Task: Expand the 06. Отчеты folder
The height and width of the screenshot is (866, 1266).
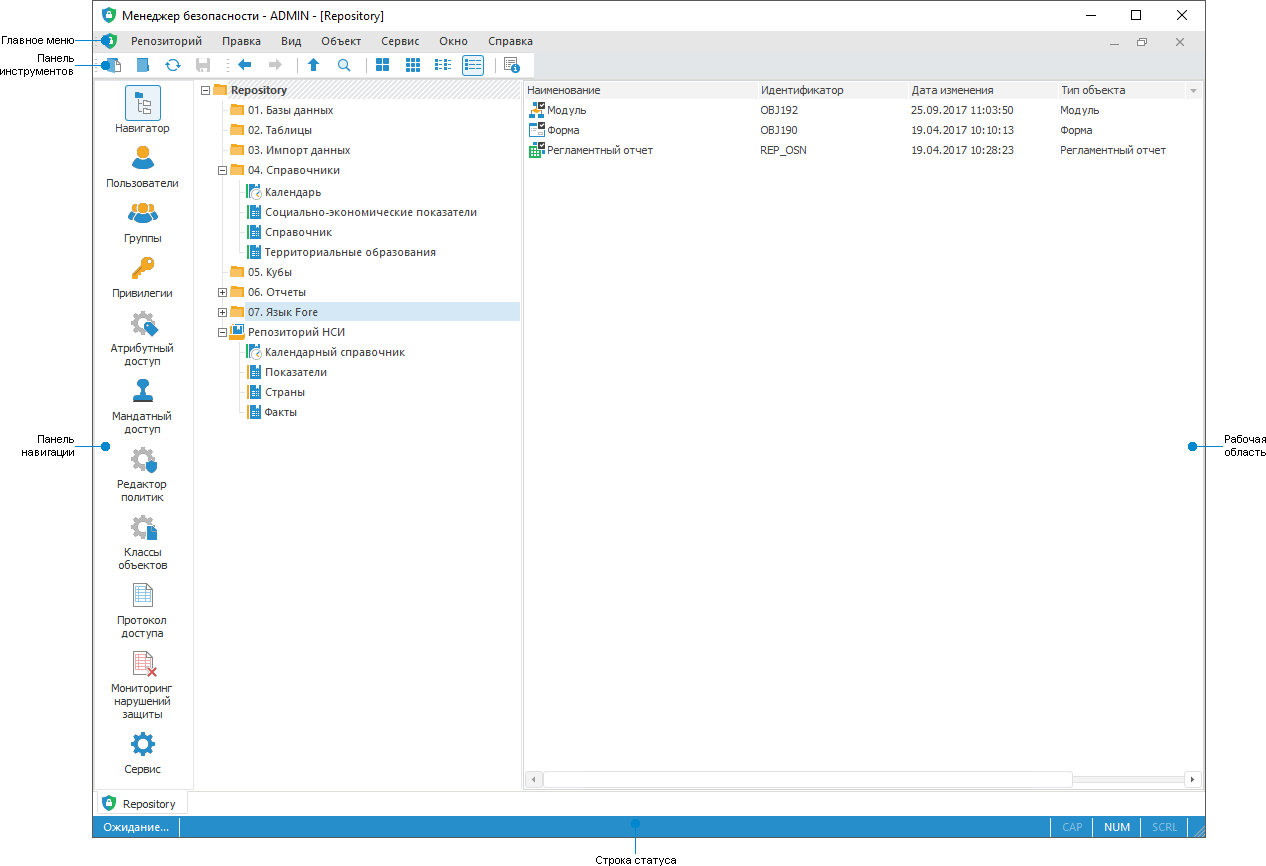Action: [x=222, y=292]
